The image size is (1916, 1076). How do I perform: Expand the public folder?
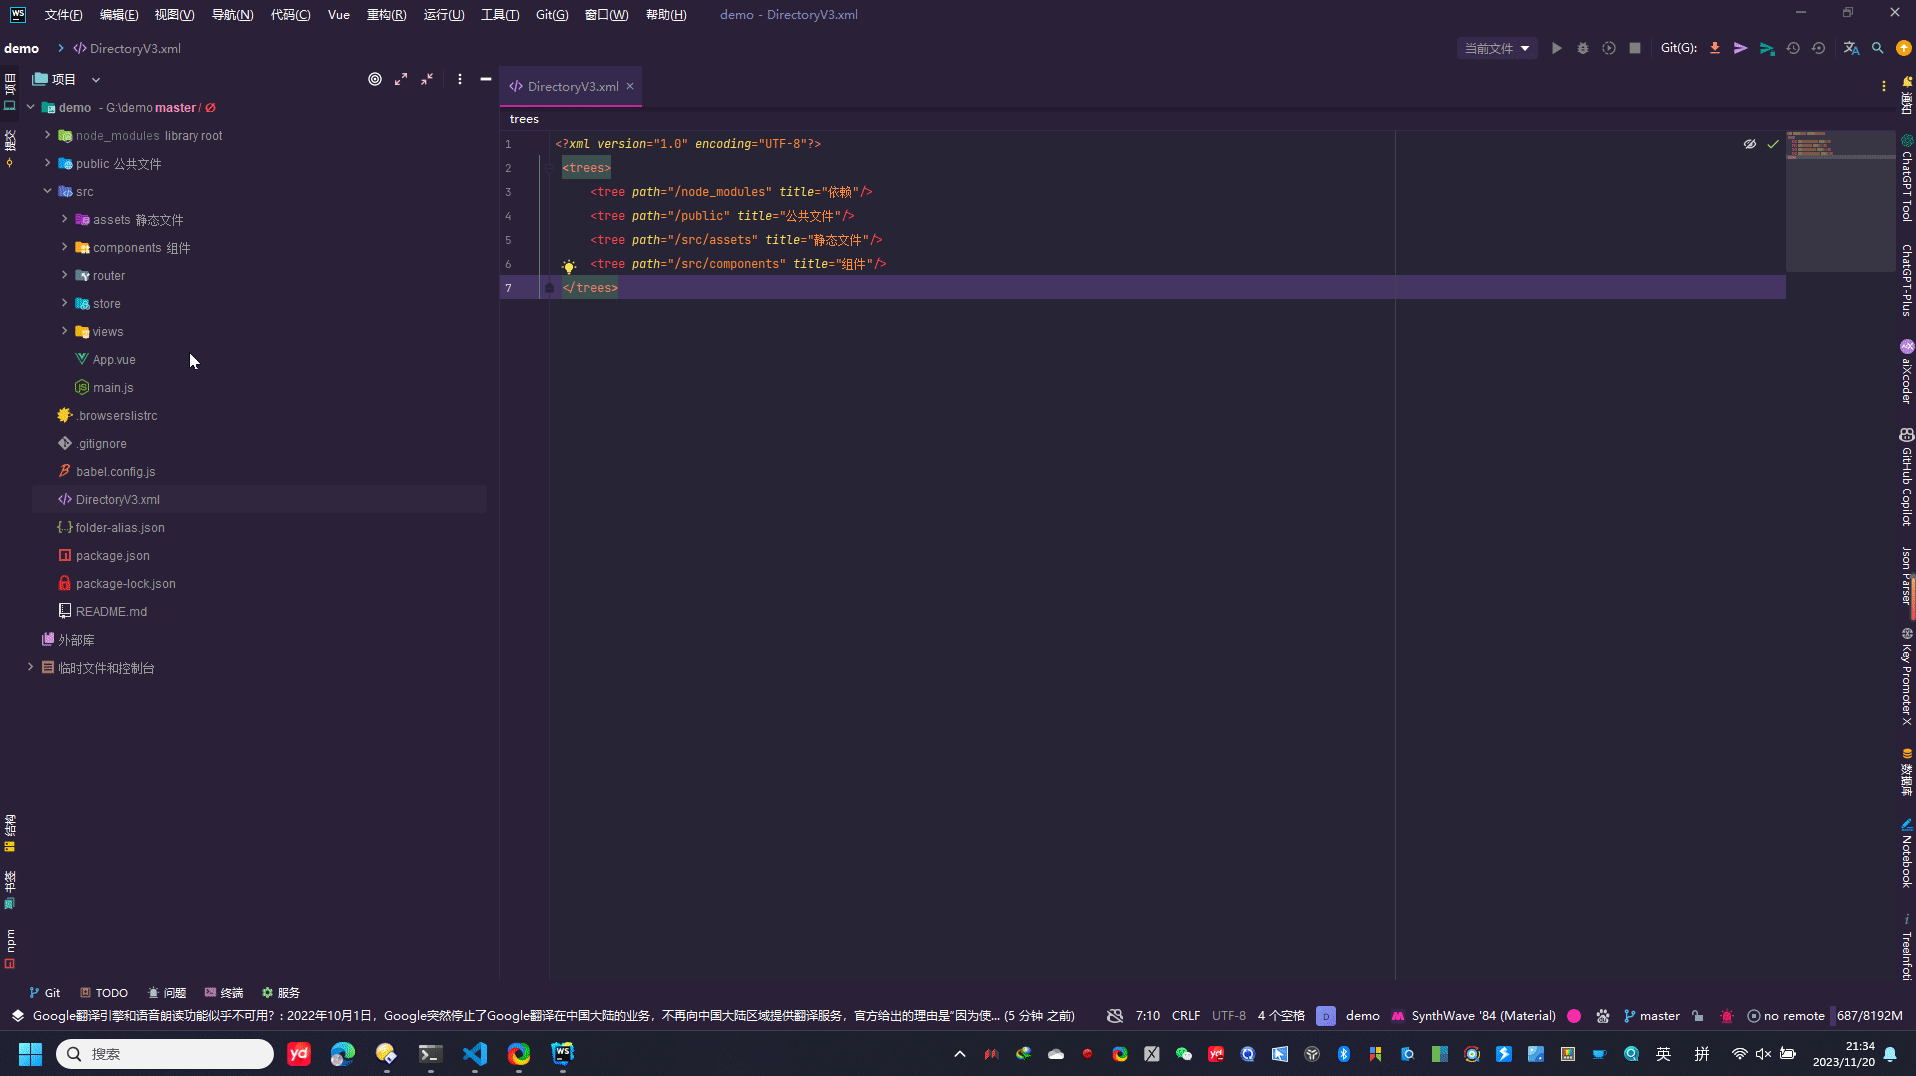coord(47,163)
